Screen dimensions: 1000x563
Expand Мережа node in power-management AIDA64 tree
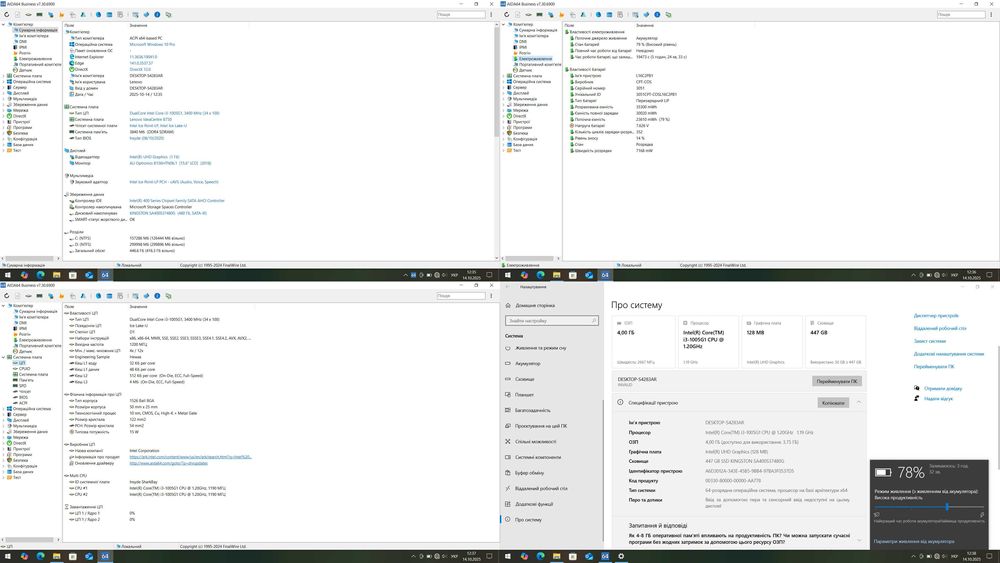[x=503, y=110]
